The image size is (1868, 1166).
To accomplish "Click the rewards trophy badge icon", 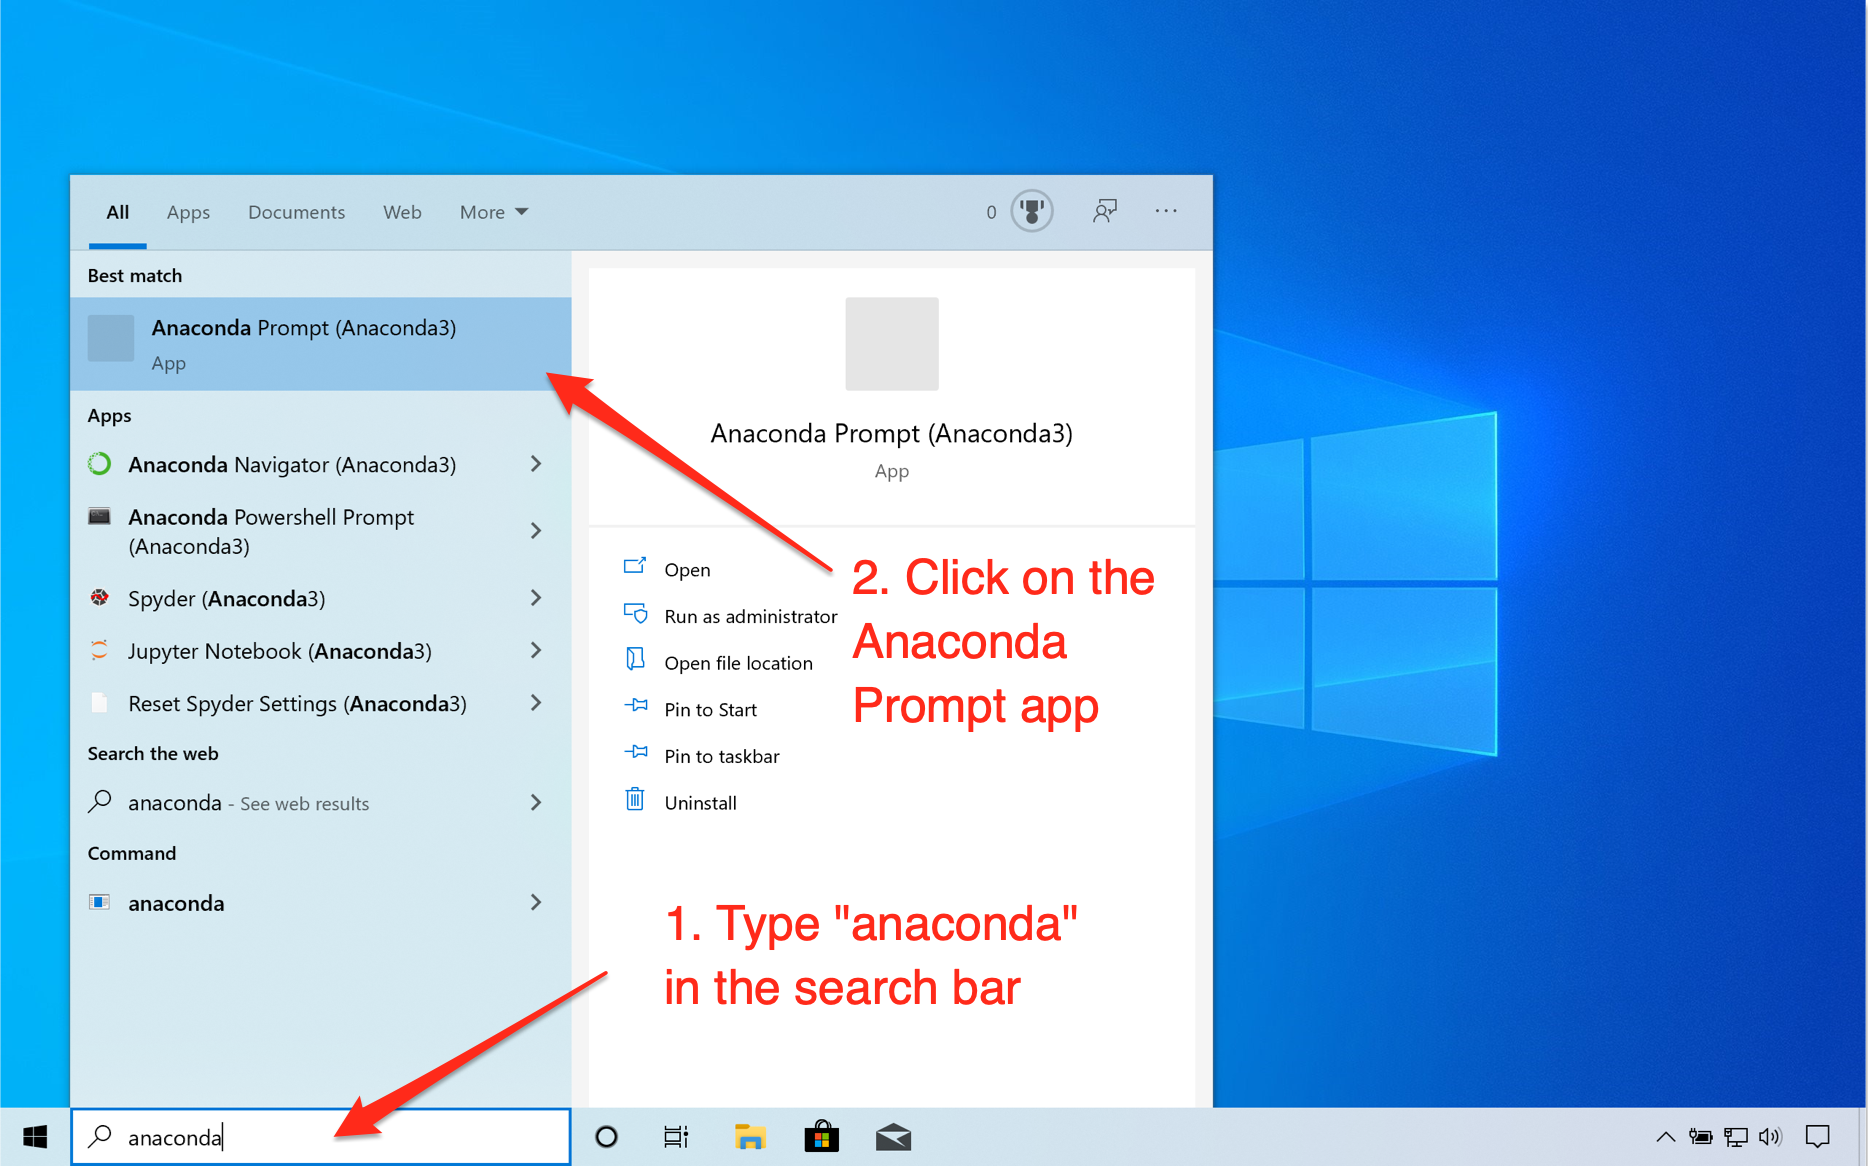I will [x=1032, y=211].
